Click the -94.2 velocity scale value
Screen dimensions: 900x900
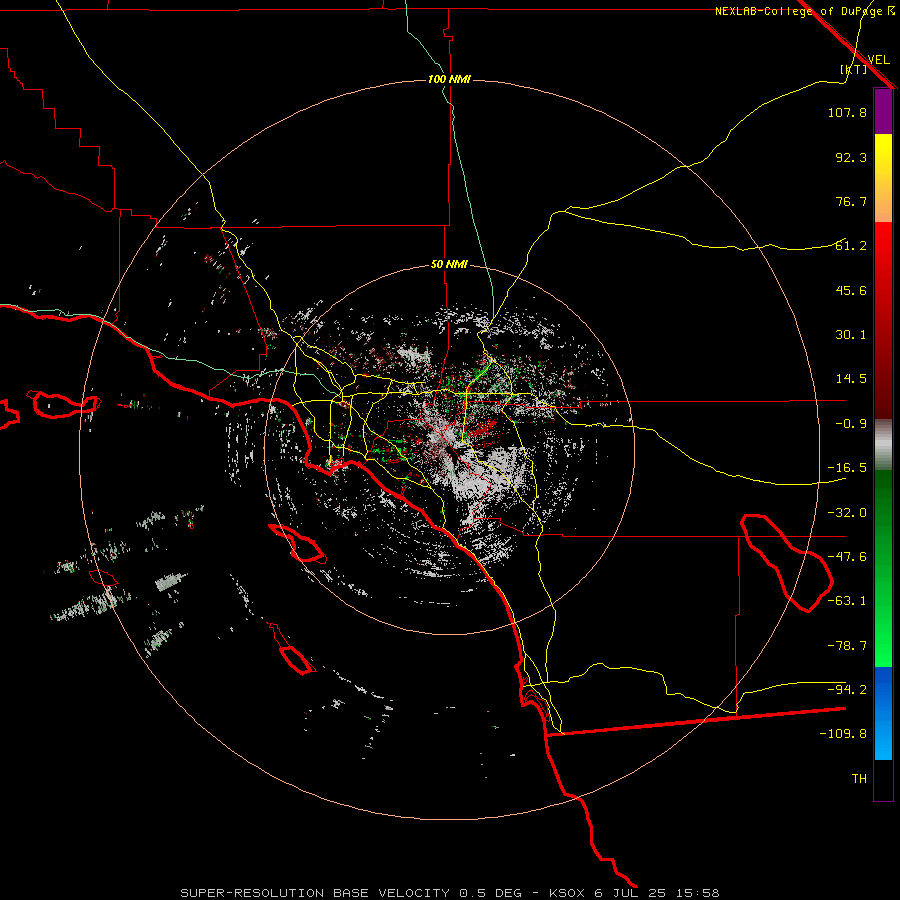[x=847, y=690]
